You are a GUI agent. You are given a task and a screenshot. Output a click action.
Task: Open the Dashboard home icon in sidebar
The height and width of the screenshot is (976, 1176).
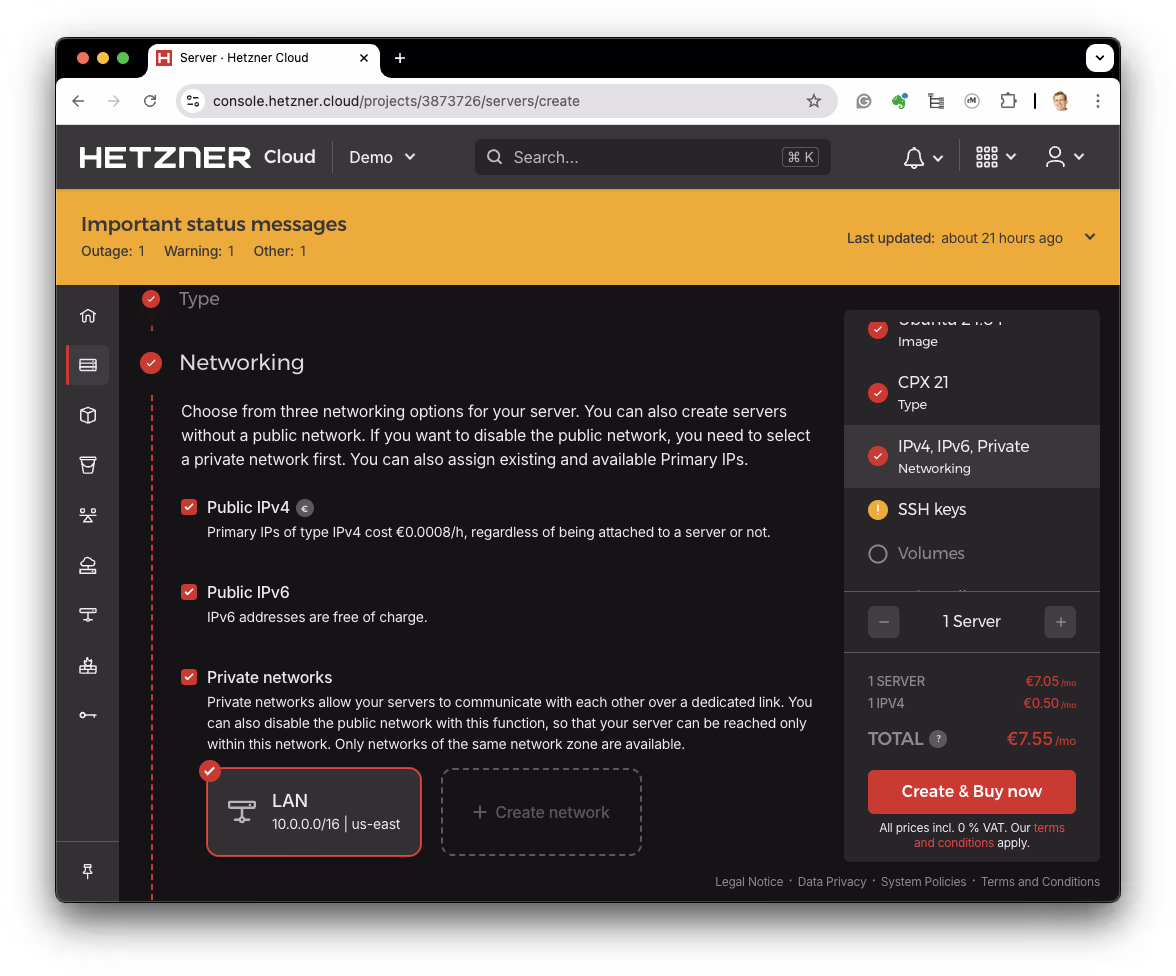(87, 315)
